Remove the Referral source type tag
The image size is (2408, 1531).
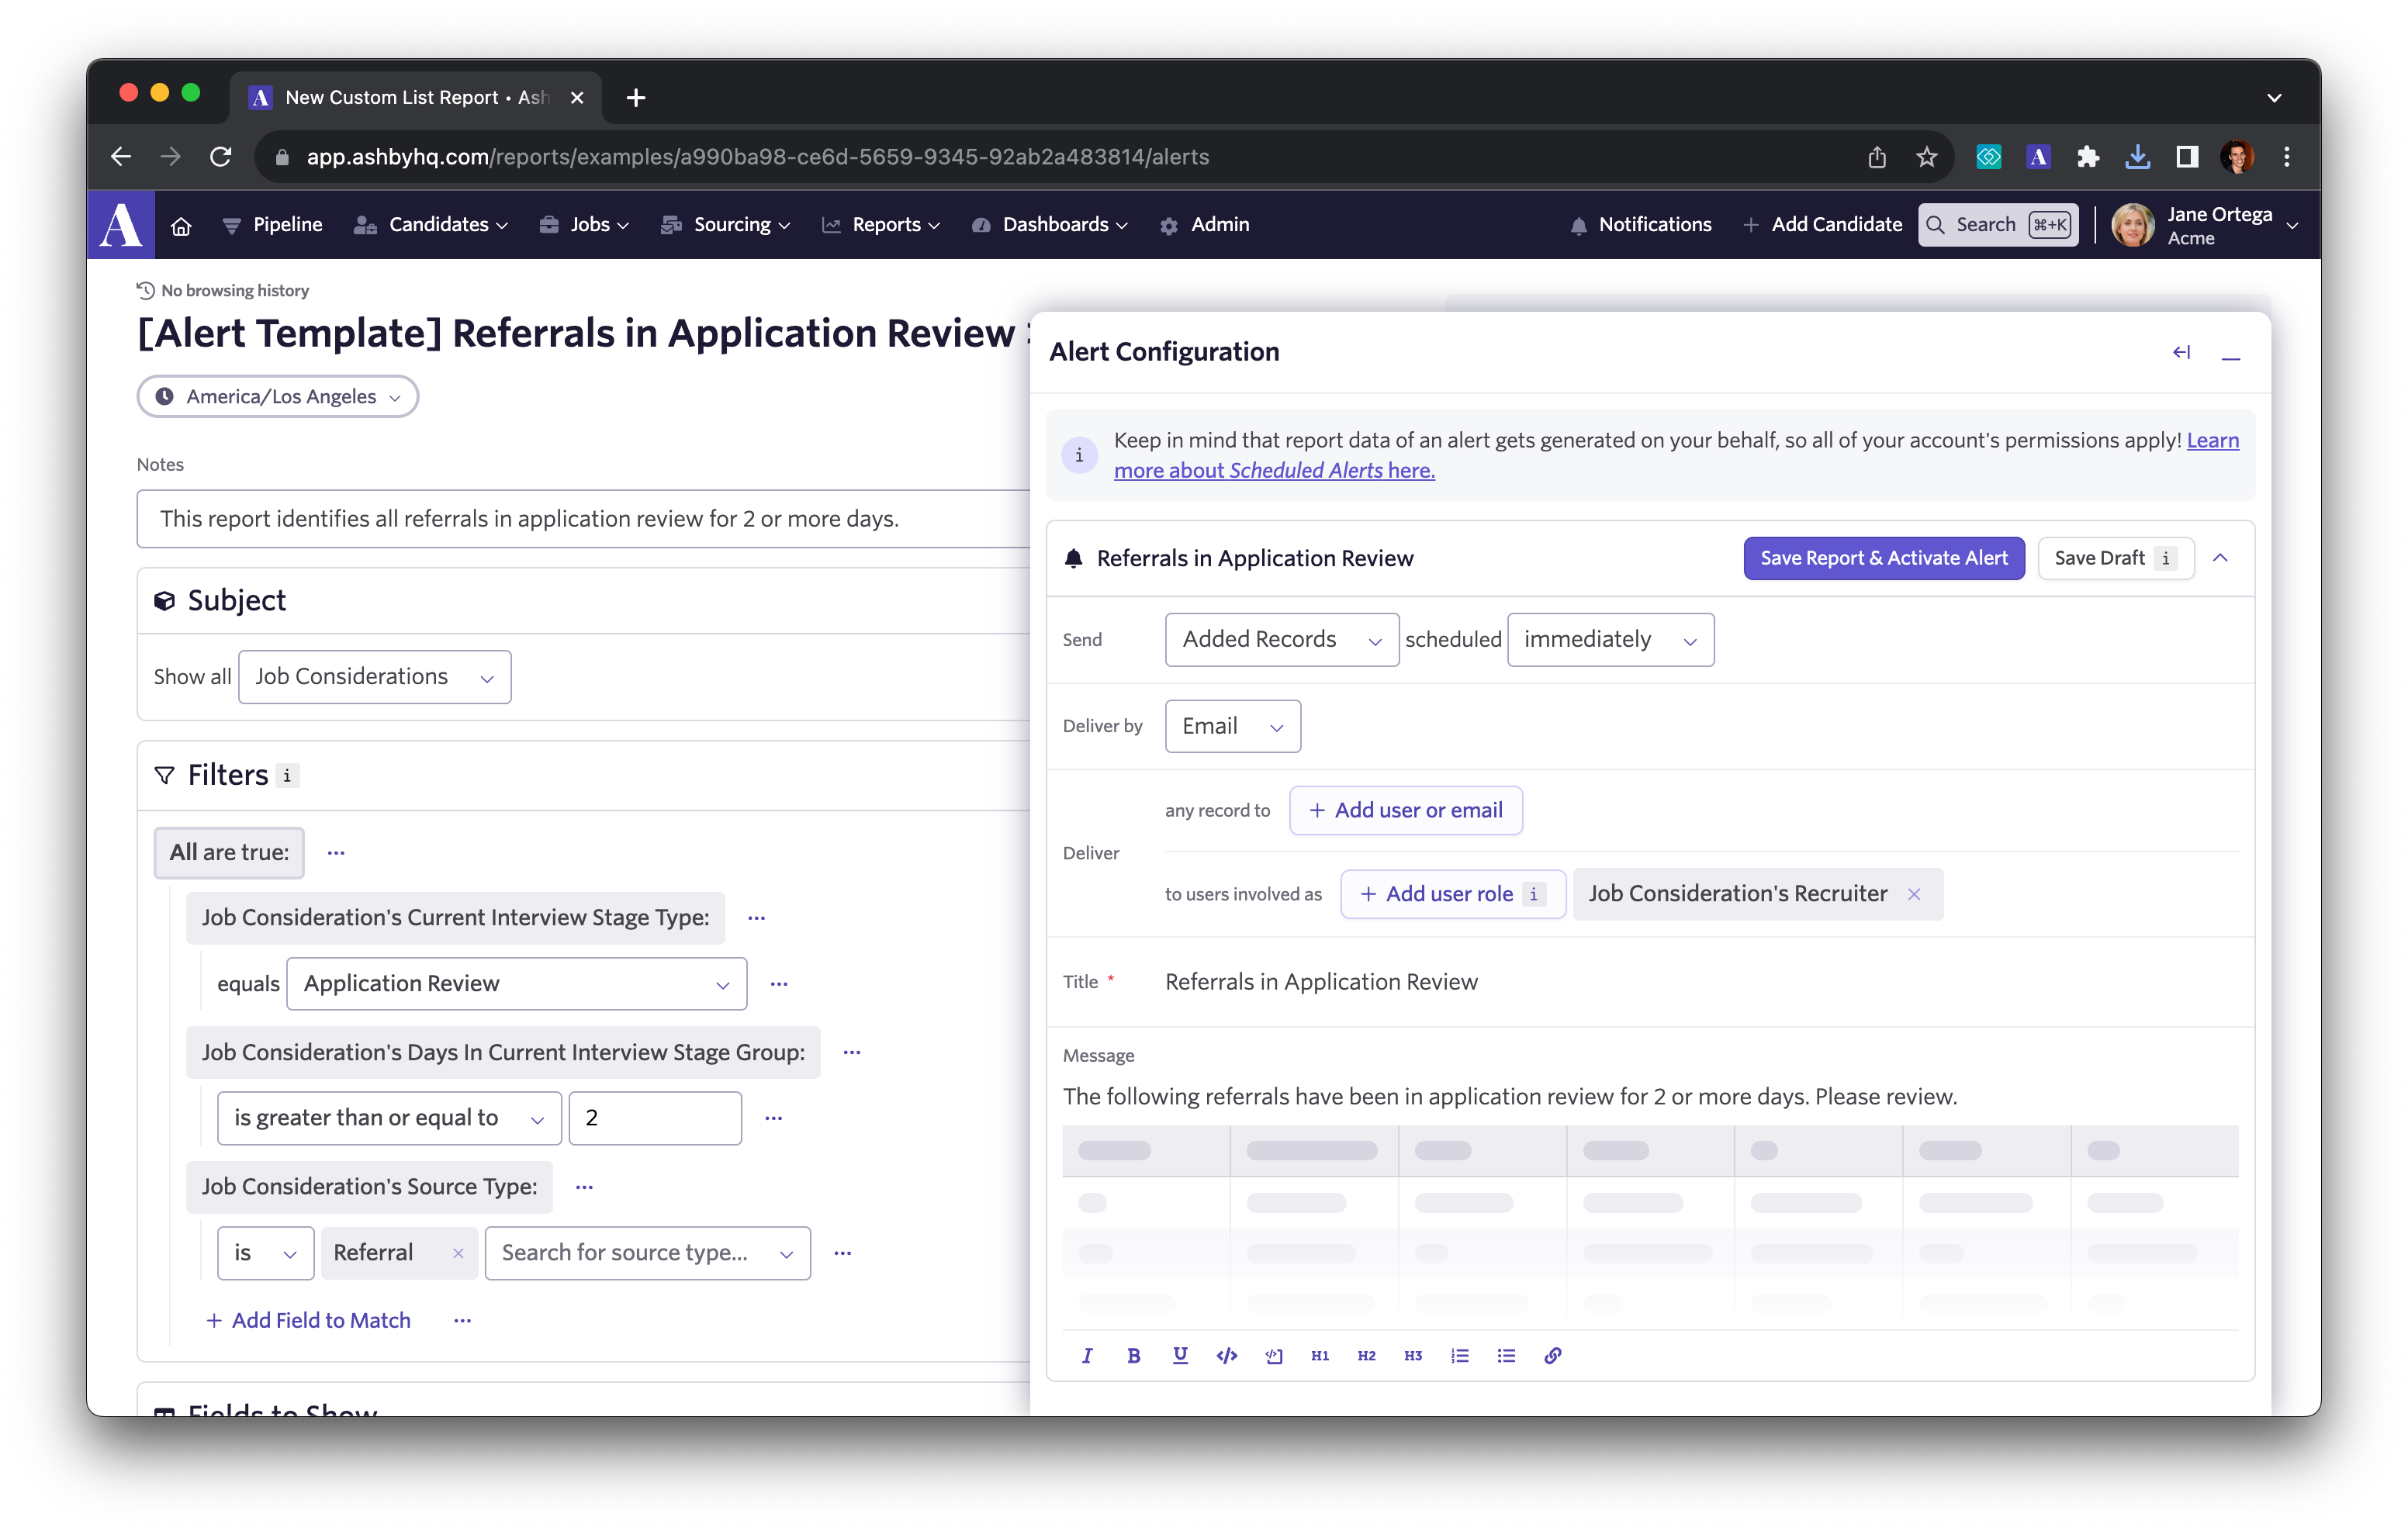click(458, 1253)
